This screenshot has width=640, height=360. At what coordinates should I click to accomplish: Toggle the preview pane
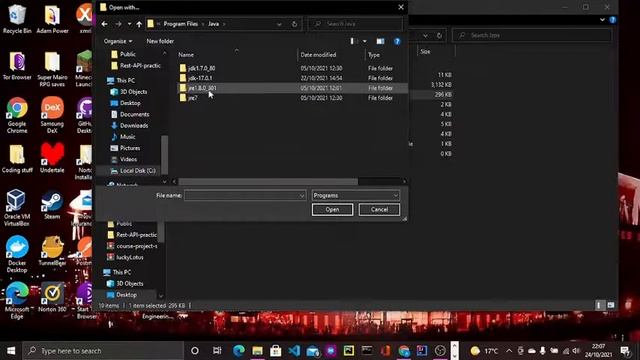380,41
